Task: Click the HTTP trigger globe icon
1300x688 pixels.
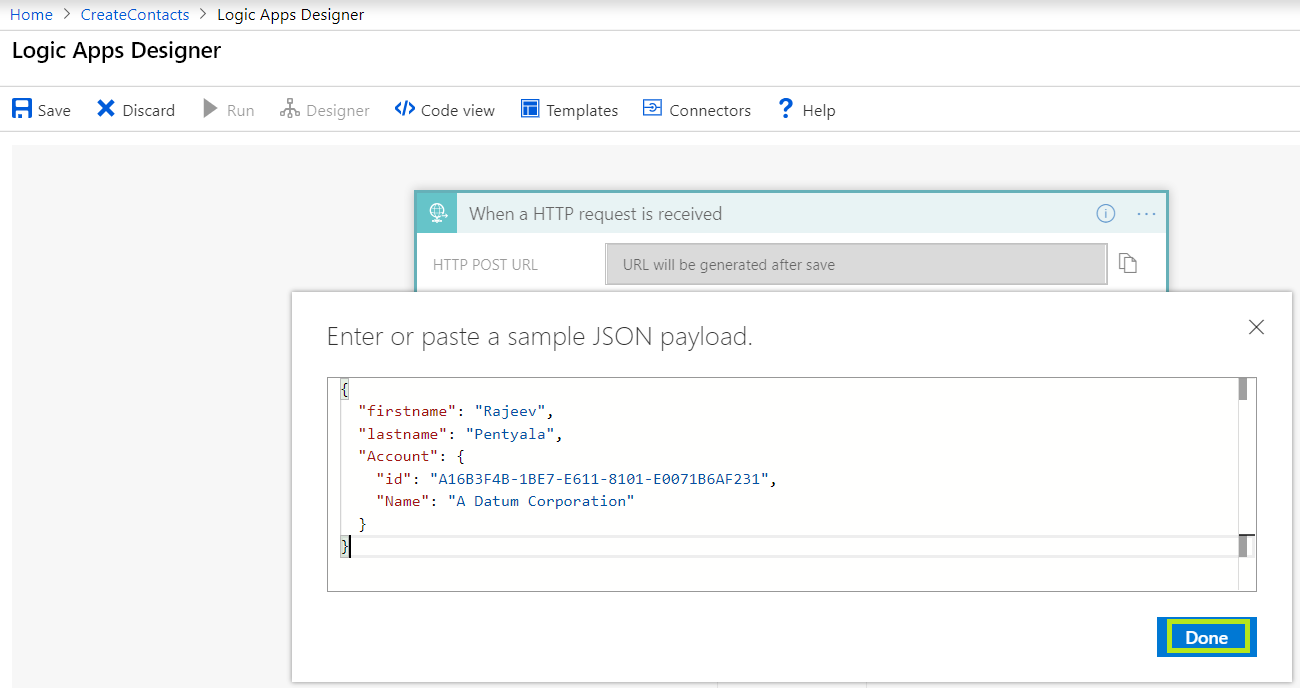Action: coord(435,212)
